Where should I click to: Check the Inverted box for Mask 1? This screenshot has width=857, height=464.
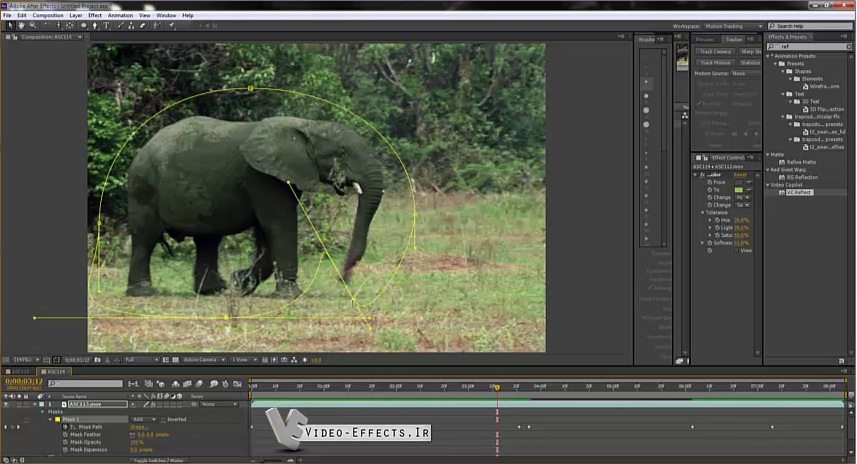(163, 419)
